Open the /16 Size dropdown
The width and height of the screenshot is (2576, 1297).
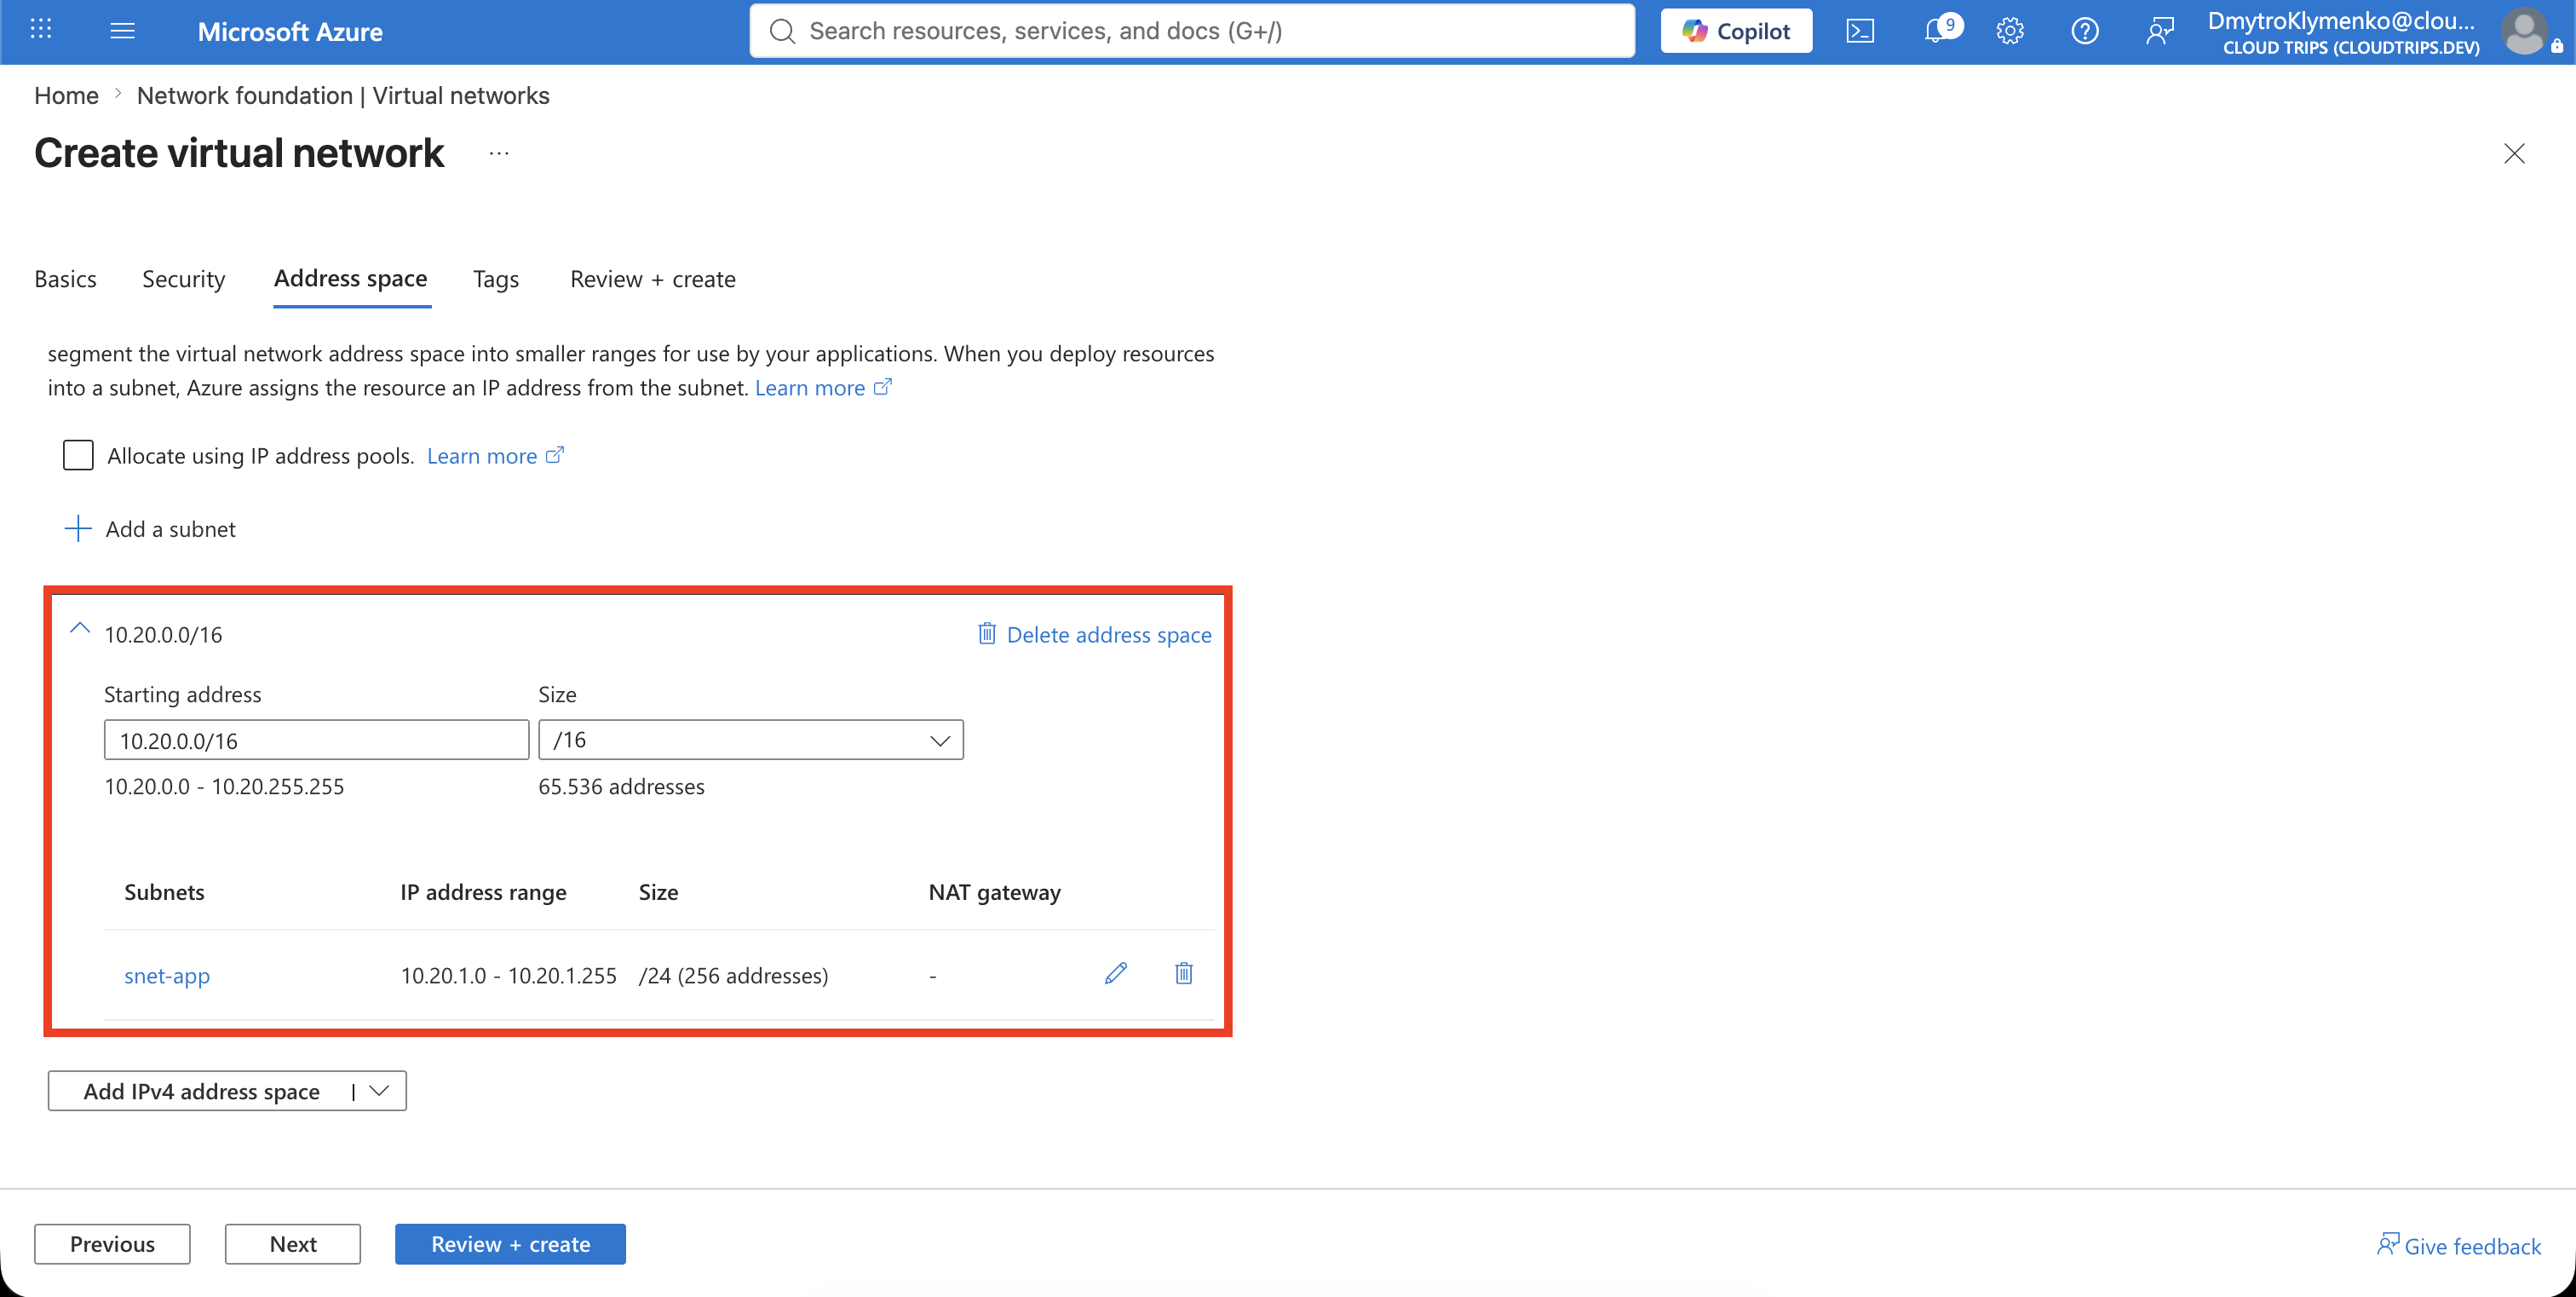751,740
